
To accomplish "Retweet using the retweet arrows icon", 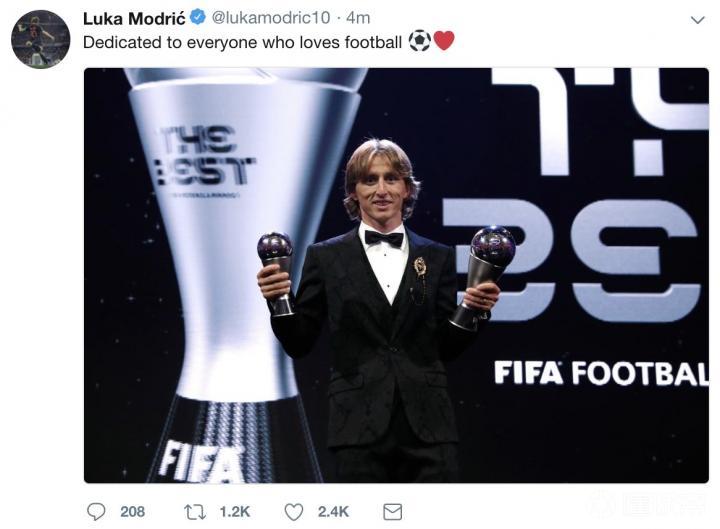I will tap(196, 511).
